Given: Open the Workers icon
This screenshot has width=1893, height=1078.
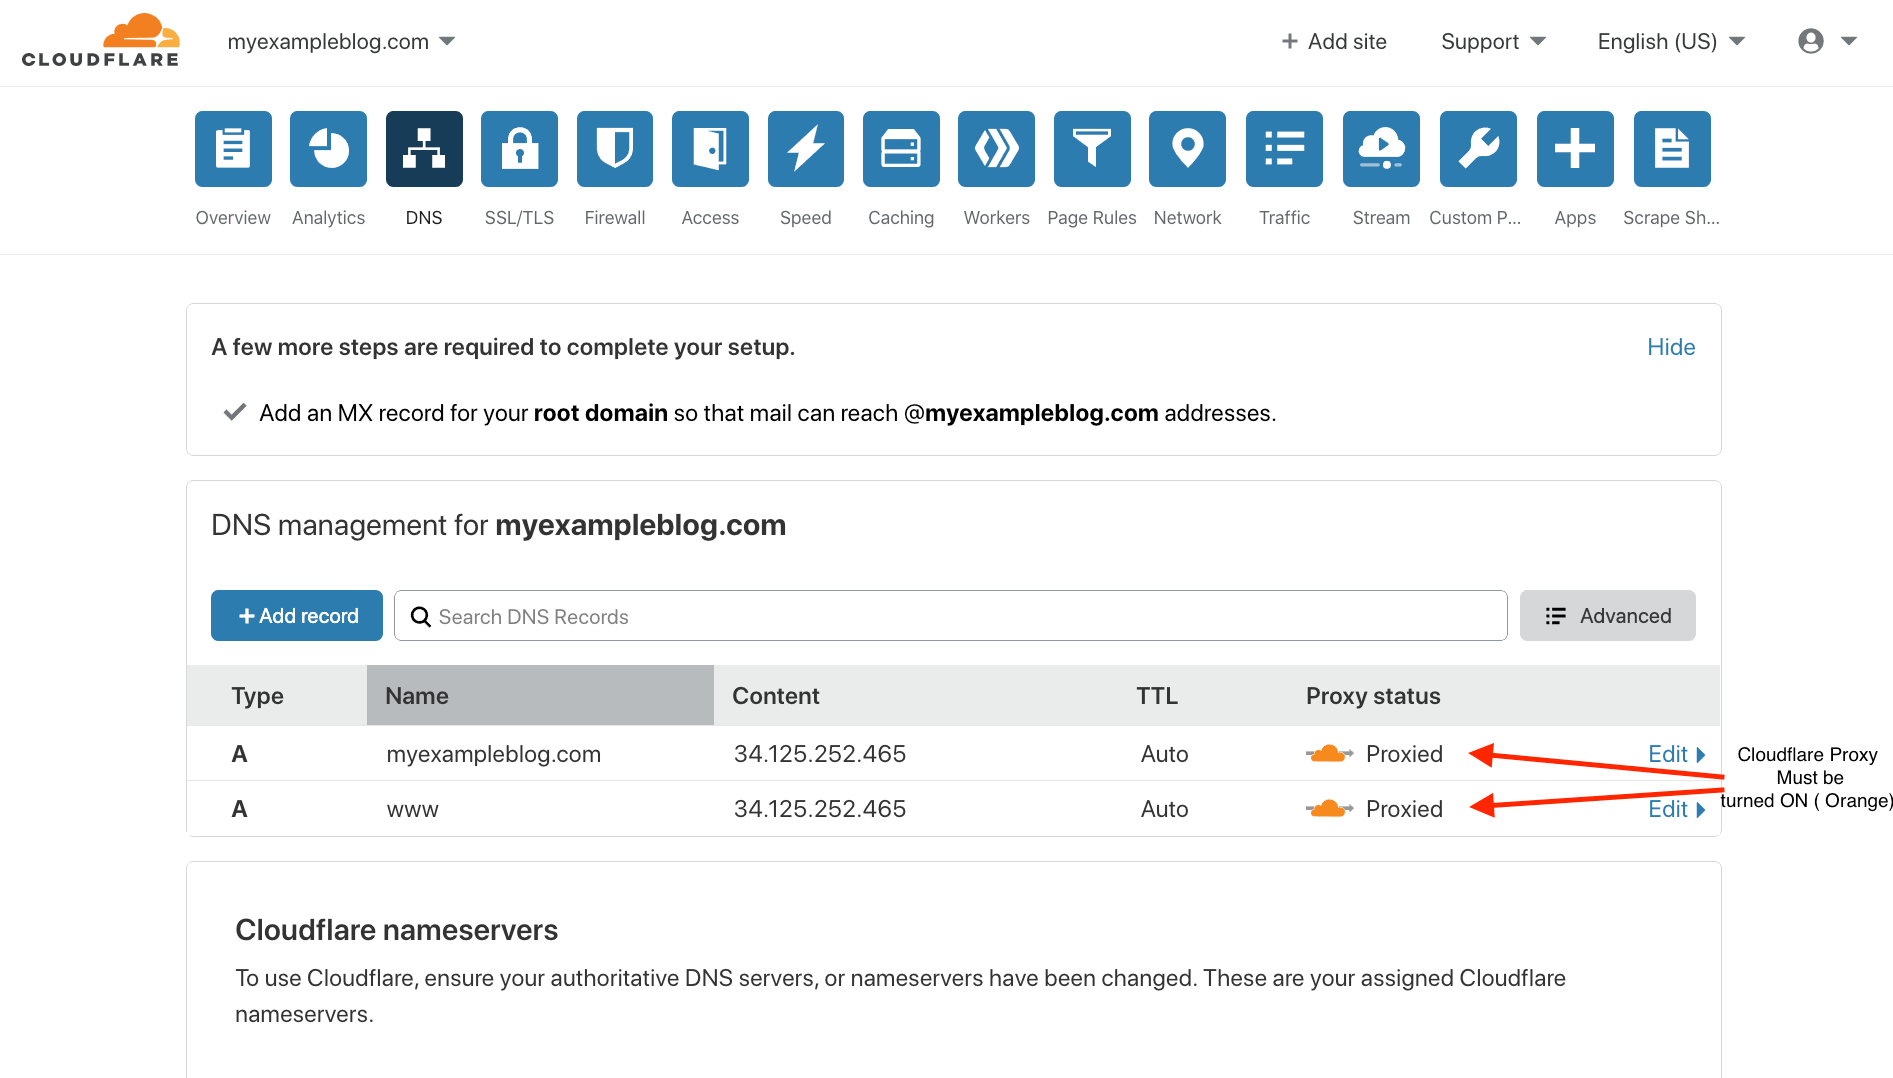Looking at the screenshot, I should coord(996,149).
